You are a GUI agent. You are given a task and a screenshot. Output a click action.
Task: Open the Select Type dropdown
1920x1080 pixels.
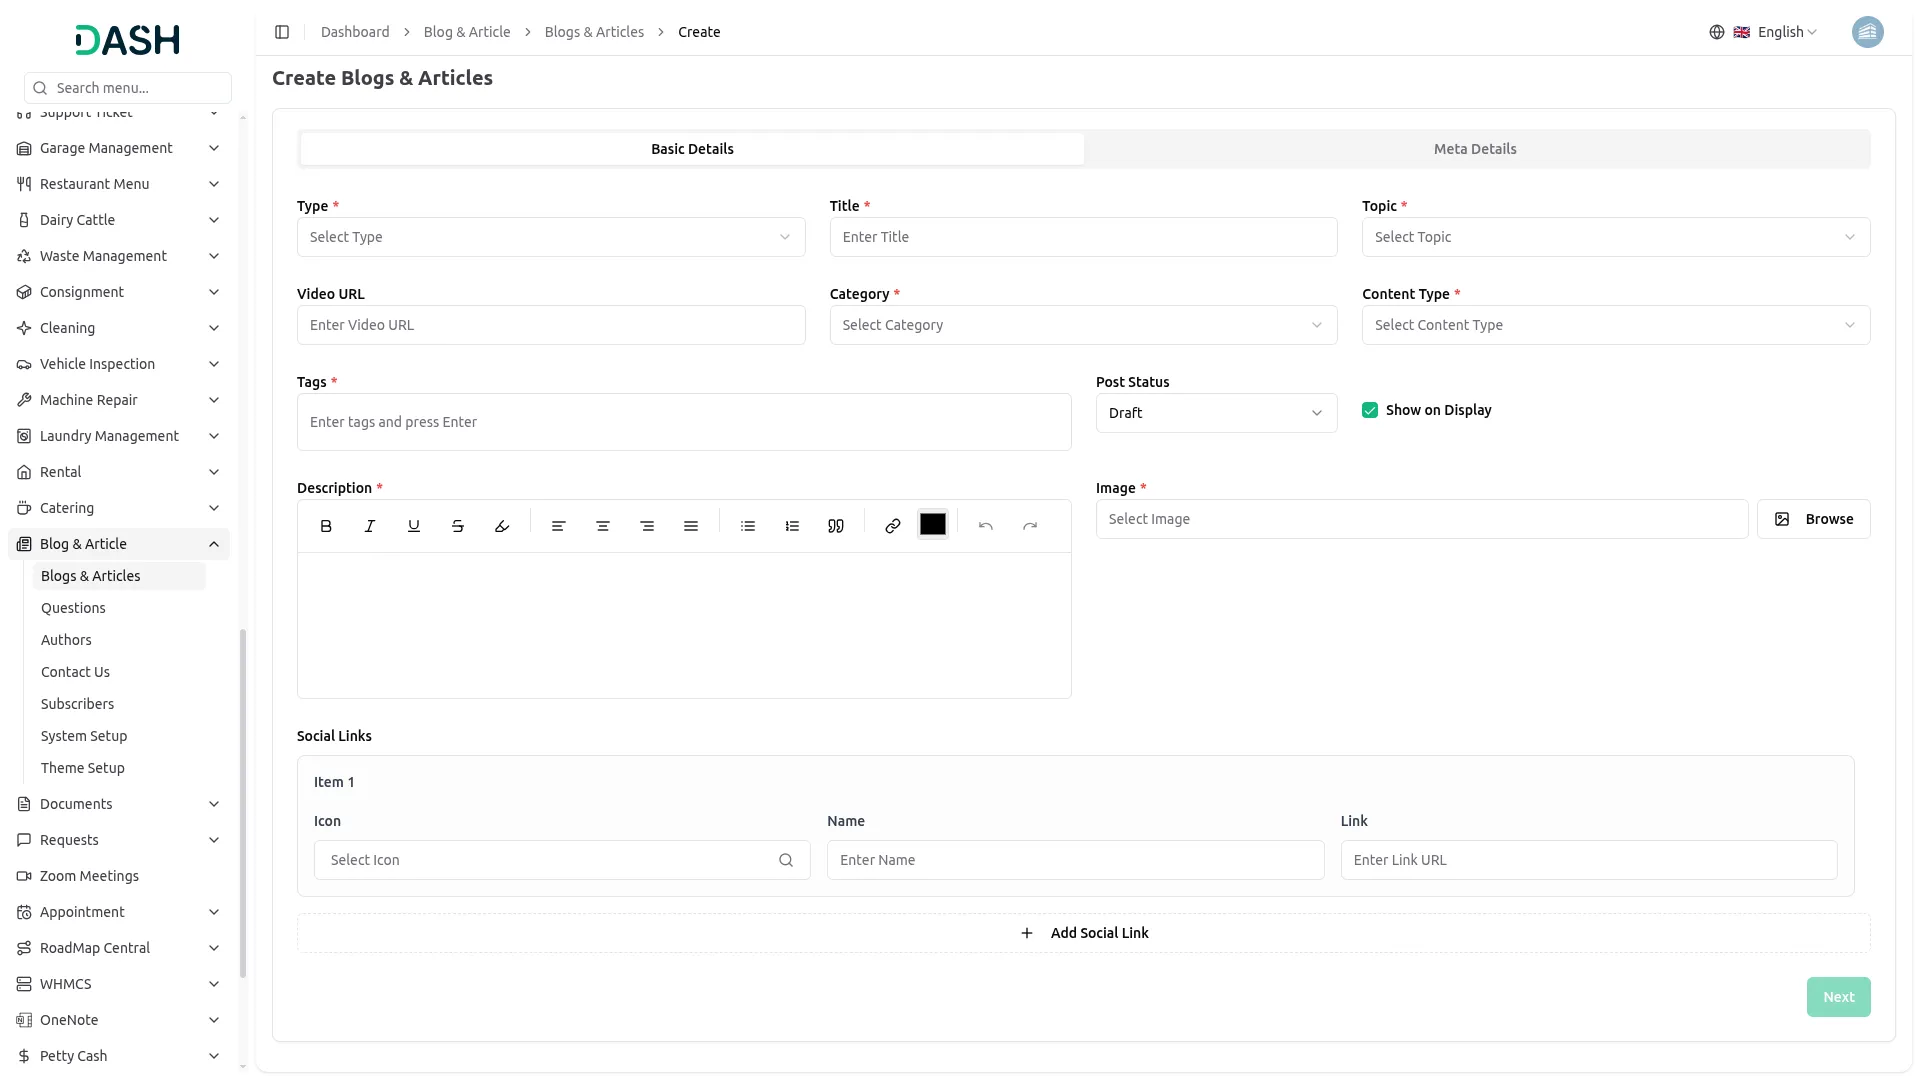pos(551,237)
